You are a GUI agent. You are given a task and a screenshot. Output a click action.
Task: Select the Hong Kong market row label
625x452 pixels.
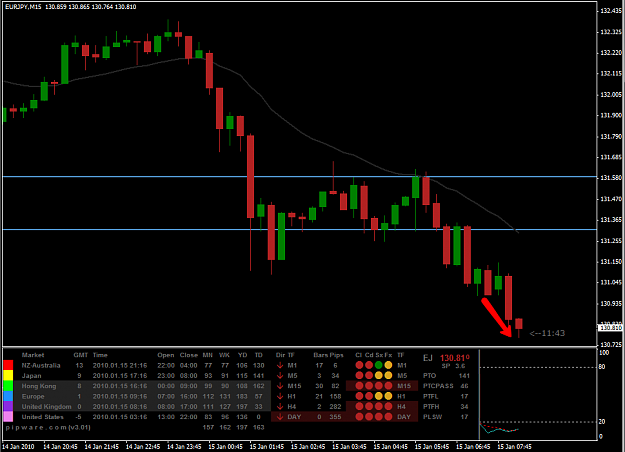[x=39, y=386]
